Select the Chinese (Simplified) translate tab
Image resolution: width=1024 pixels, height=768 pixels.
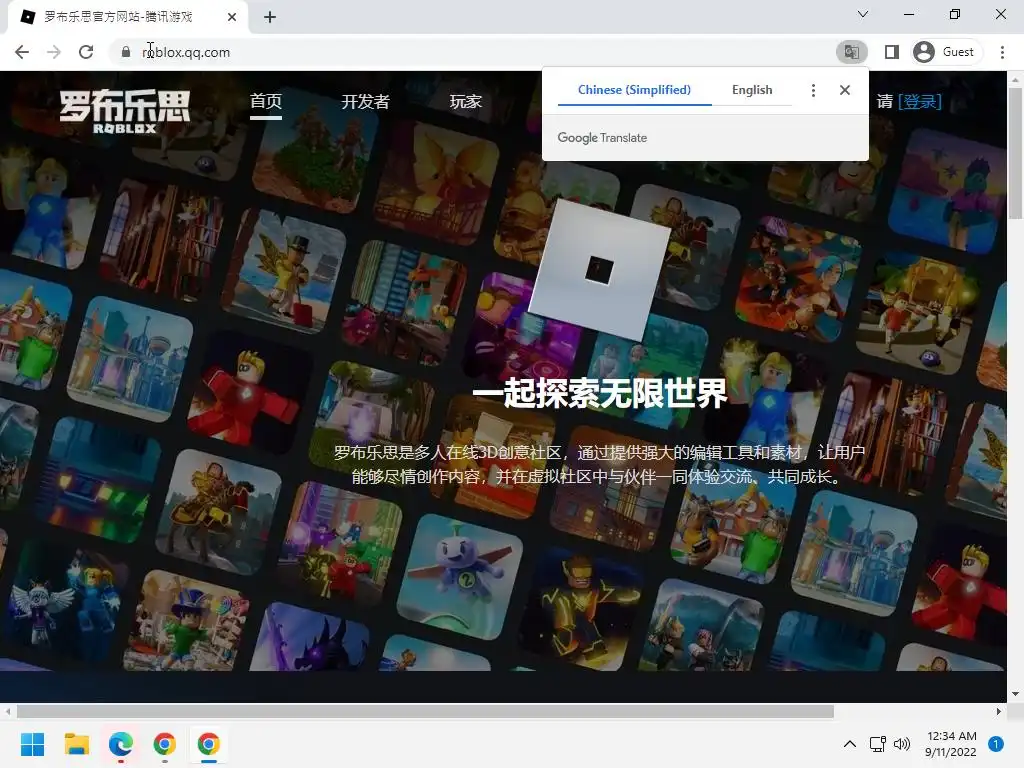tap(634, 90)
